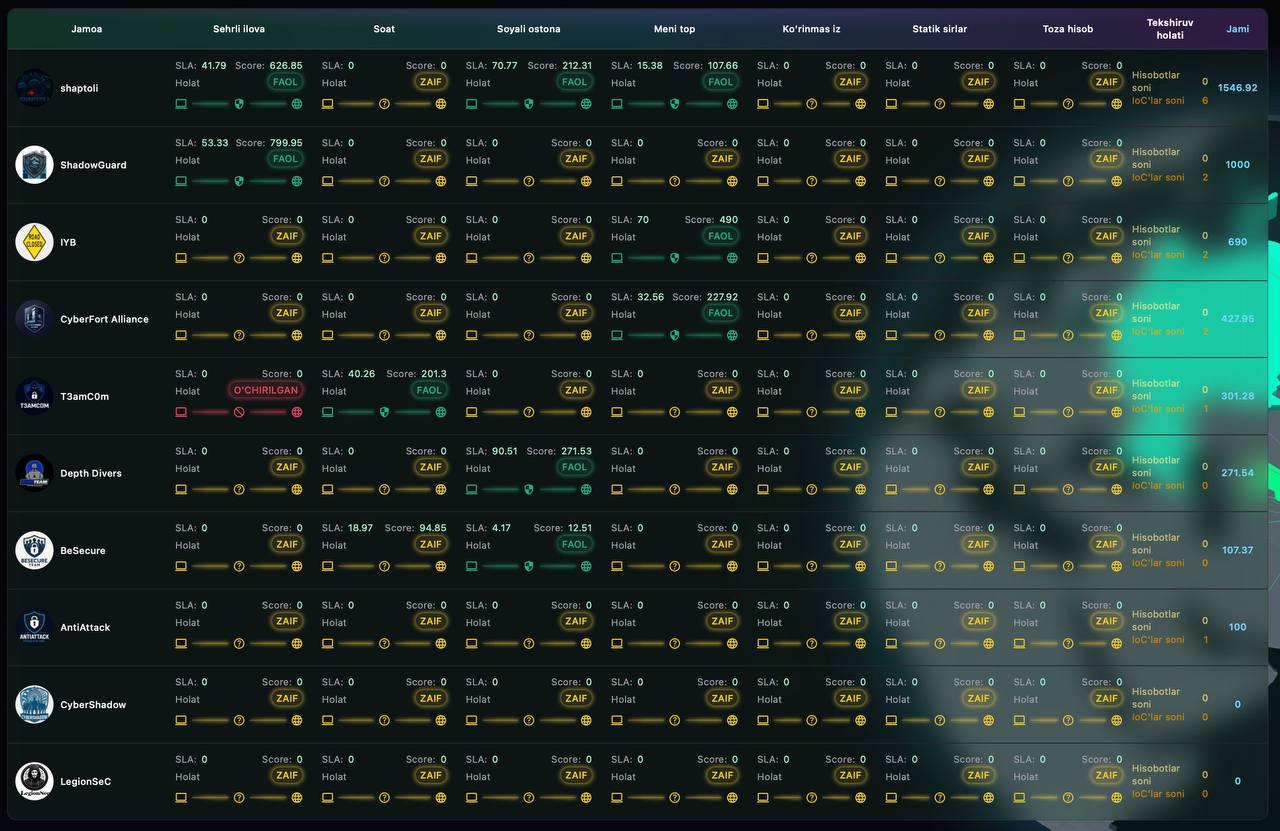
Task: Click shaptoli's total score 1546.92
Action: pyautogui.click(x=1238, y=87)
